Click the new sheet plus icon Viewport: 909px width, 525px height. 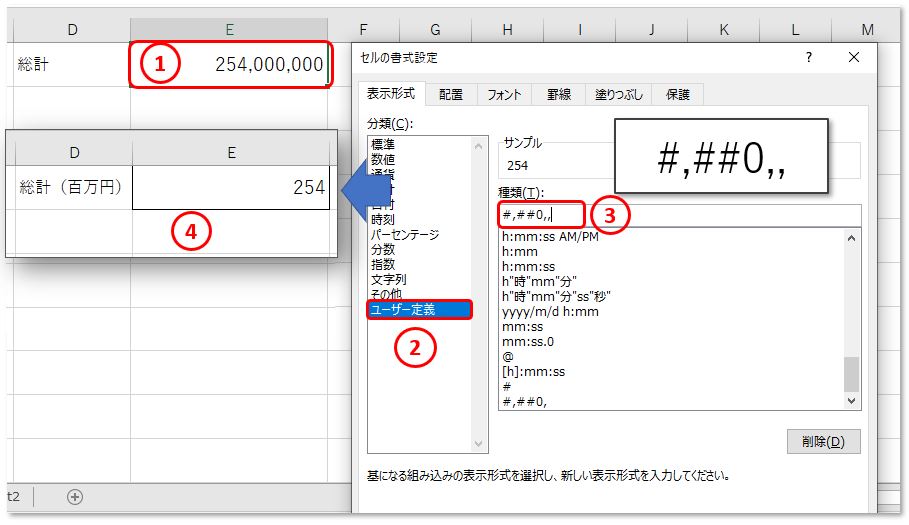coord(75,497)
